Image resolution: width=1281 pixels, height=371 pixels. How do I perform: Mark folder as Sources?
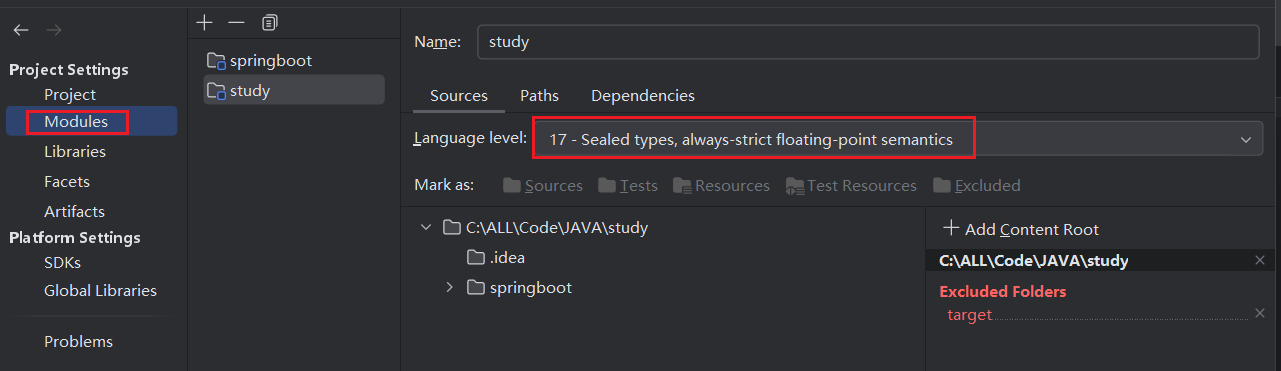point(543,185)
